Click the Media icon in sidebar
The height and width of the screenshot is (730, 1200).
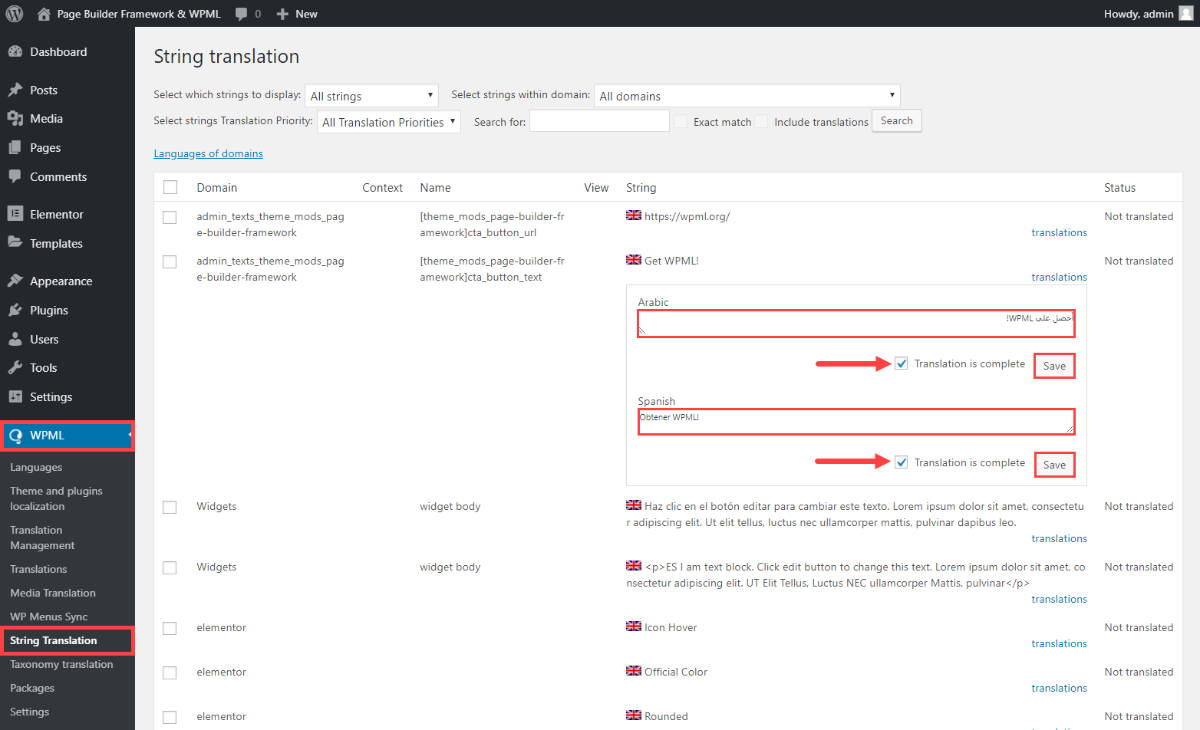15,119
